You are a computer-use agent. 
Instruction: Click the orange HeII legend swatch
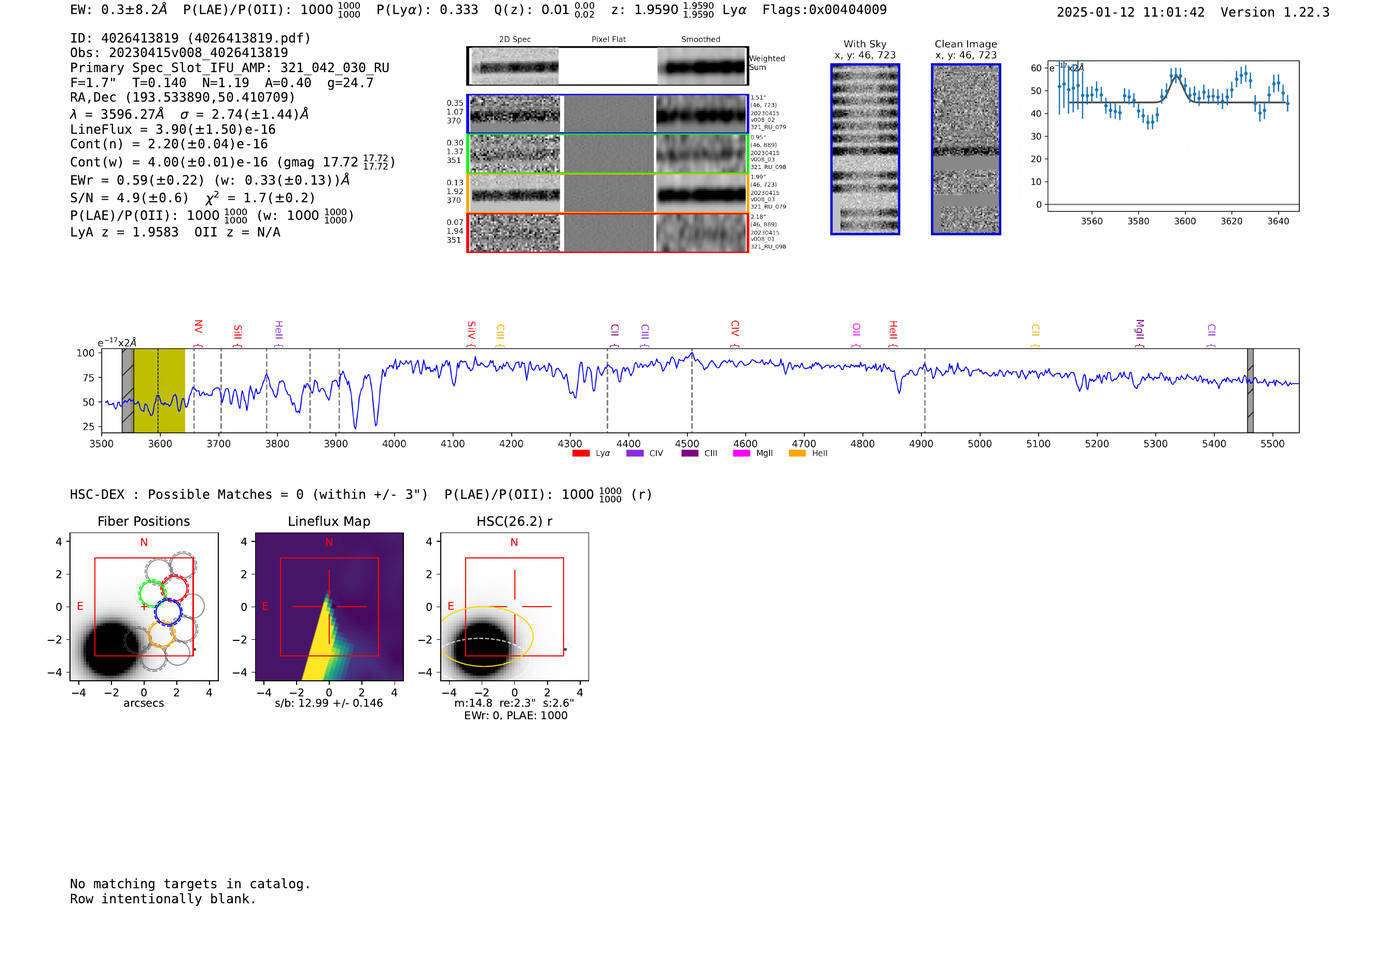tap(797, 454)
